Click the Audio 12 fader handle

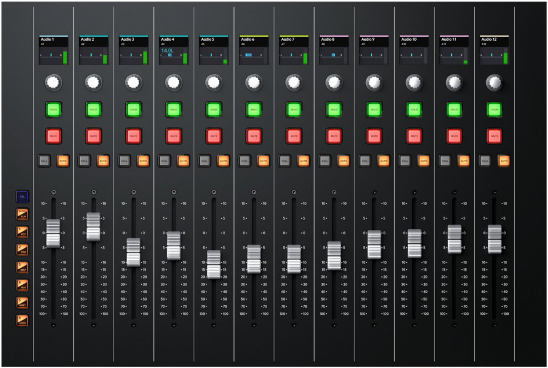(495, 239)
